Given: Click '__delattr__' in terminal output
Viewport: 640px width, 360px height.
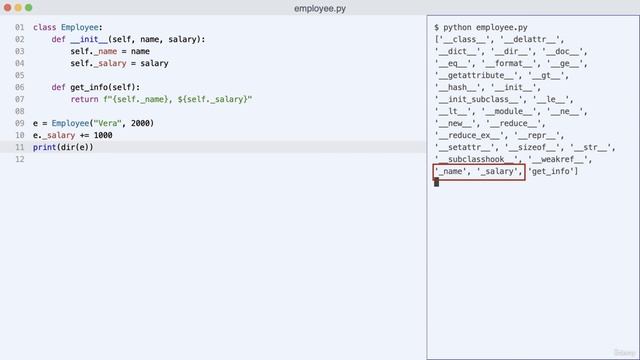Looking at the screenshot, I should click(530, 40).
